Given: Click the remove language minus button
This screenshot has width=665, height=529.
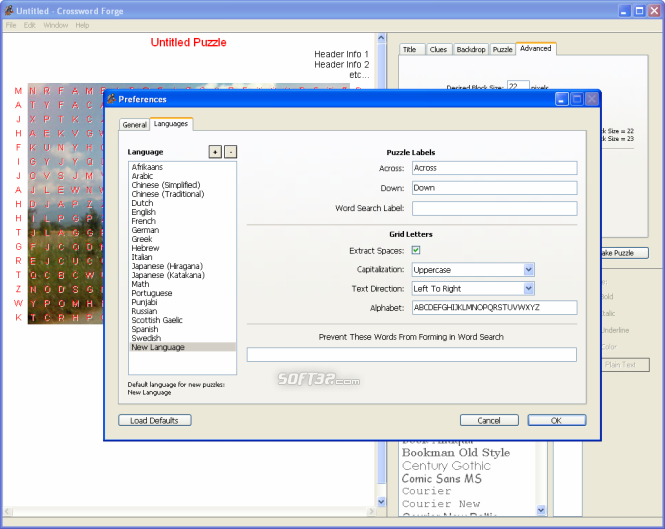Looking at the screenshot, I should [x=230, y=151].
